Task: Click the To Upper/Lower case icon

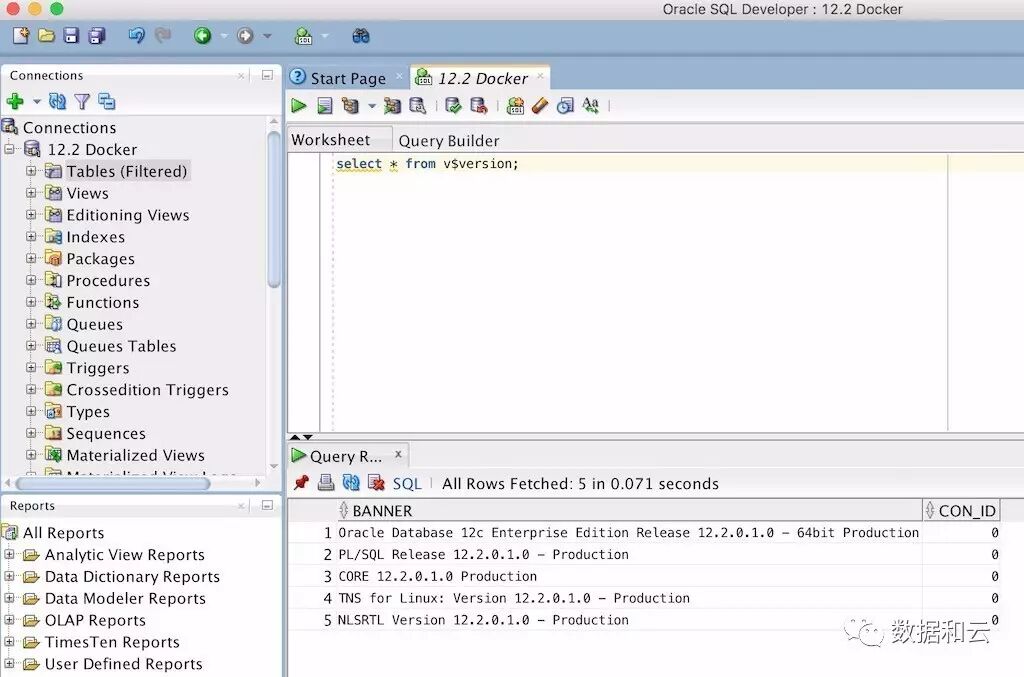Action: click(x=590, y=105)
